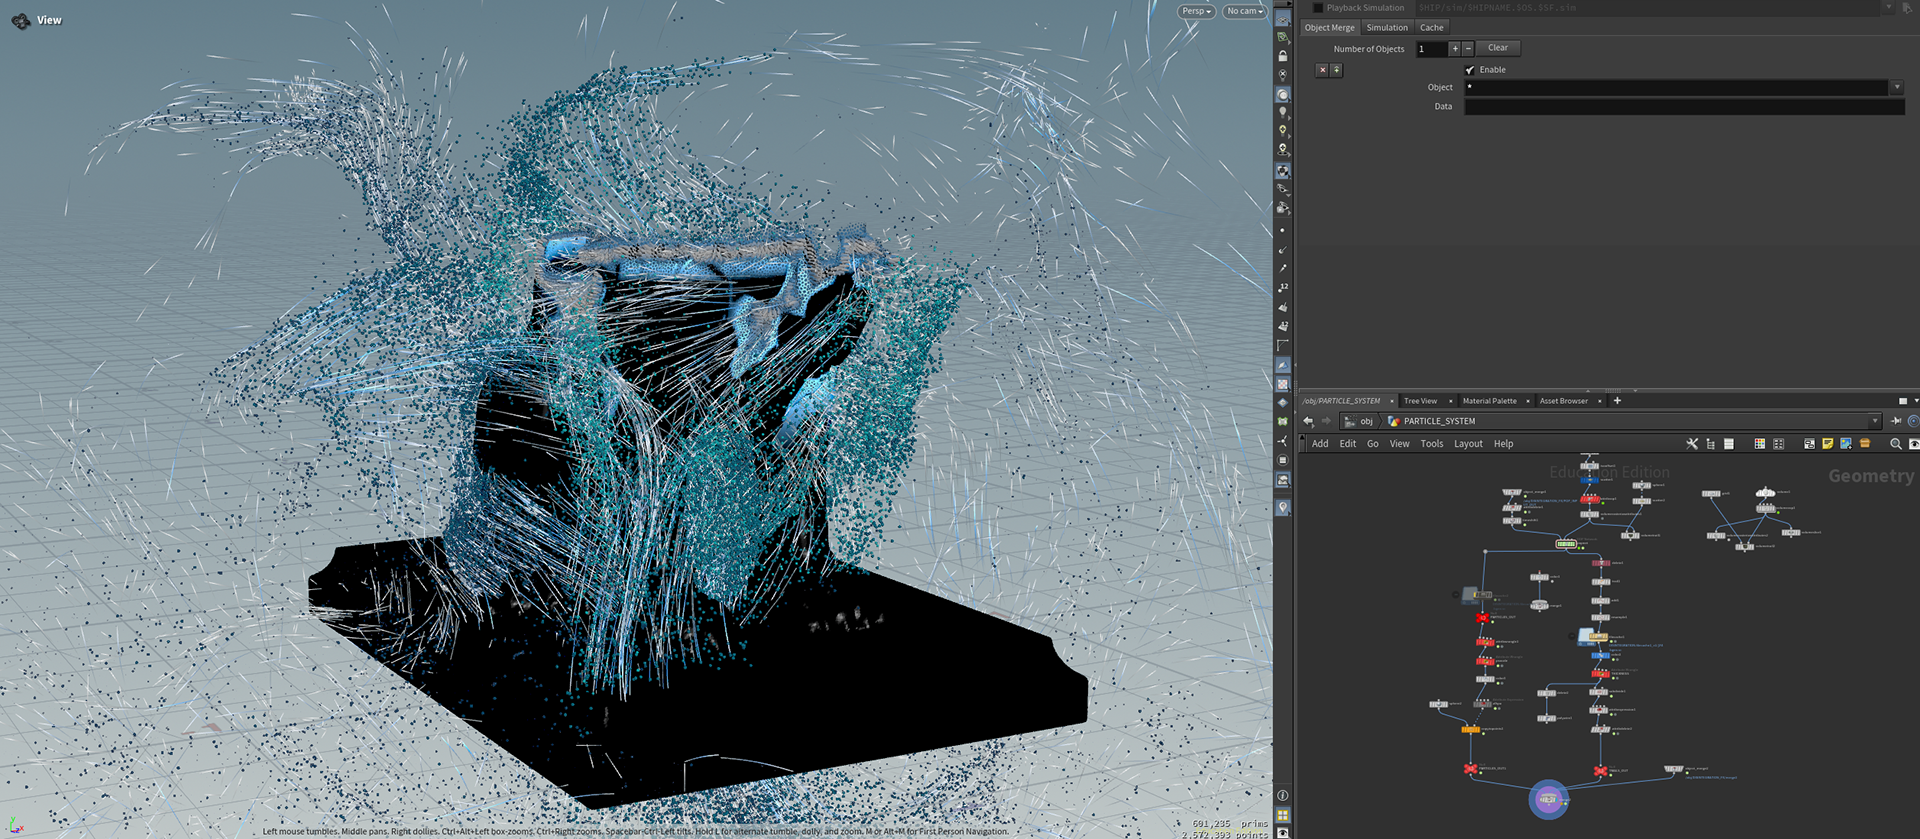Viewport: 1920px width, 839px height.
Task: Click the info icon on display bar
Action: click(1283, 796)
